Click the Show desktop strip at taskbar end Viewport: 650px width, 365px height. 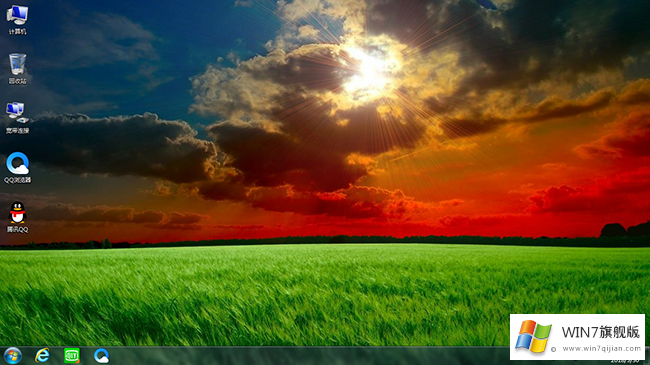pyautogui.click(x=648, y=356)
